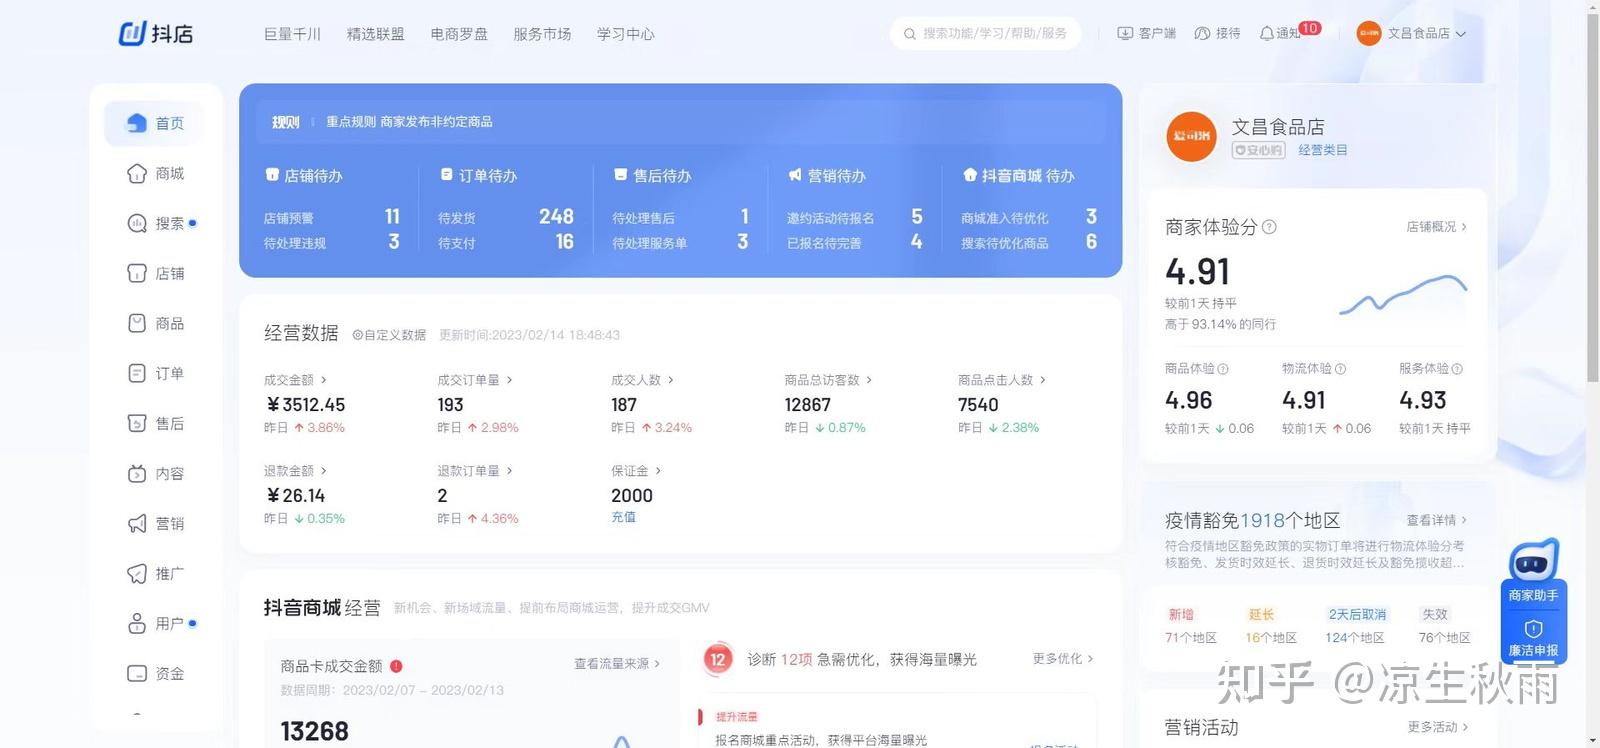The width and height of the screenshot is (1600, 748).
Task: Click 12项 link in diagnosis banner
Action: coord(797,659)
